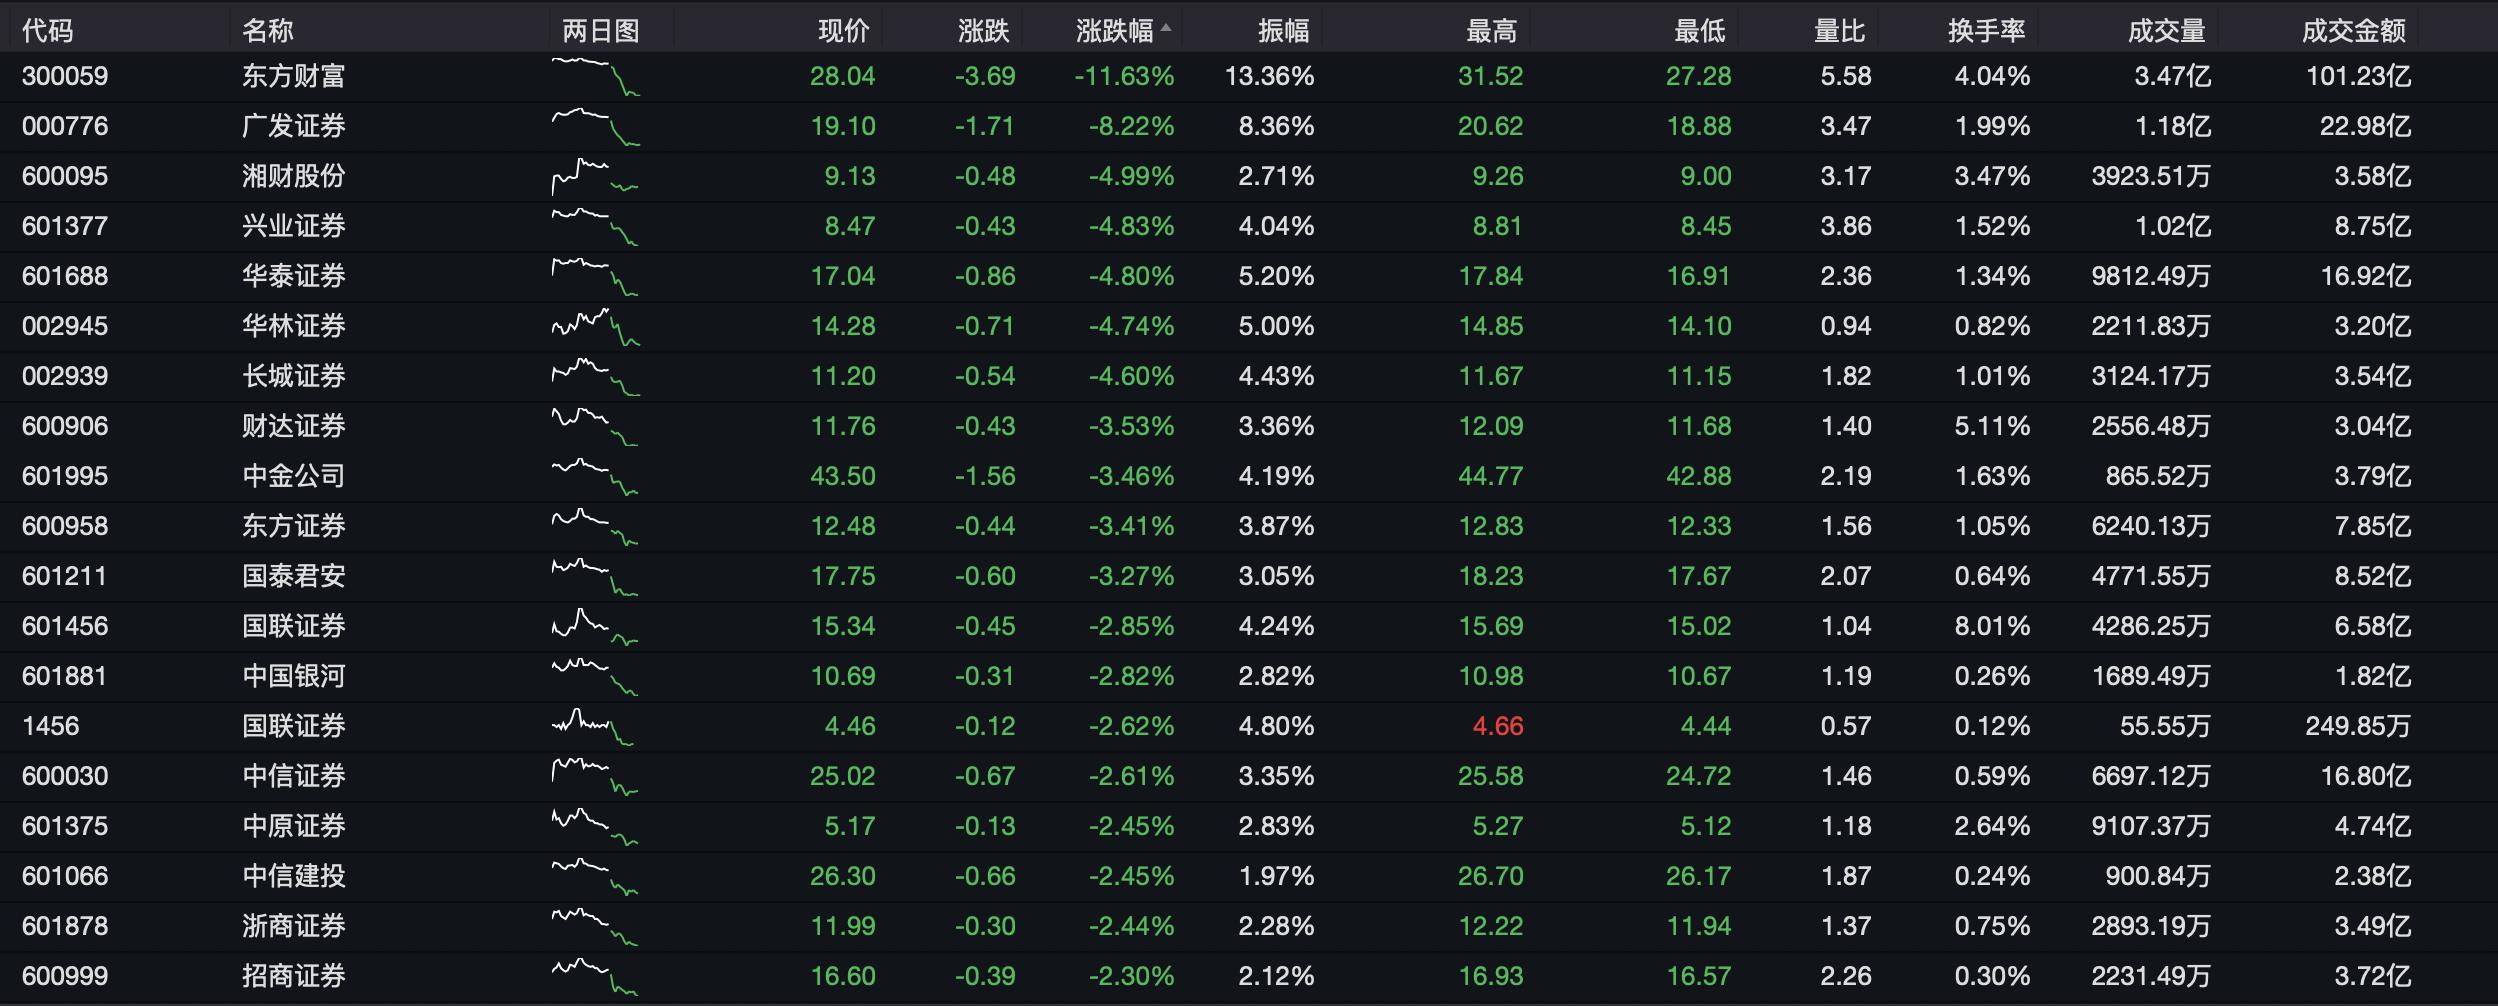
Task: Sort by the 现价 column header
Action: (843, 31)
